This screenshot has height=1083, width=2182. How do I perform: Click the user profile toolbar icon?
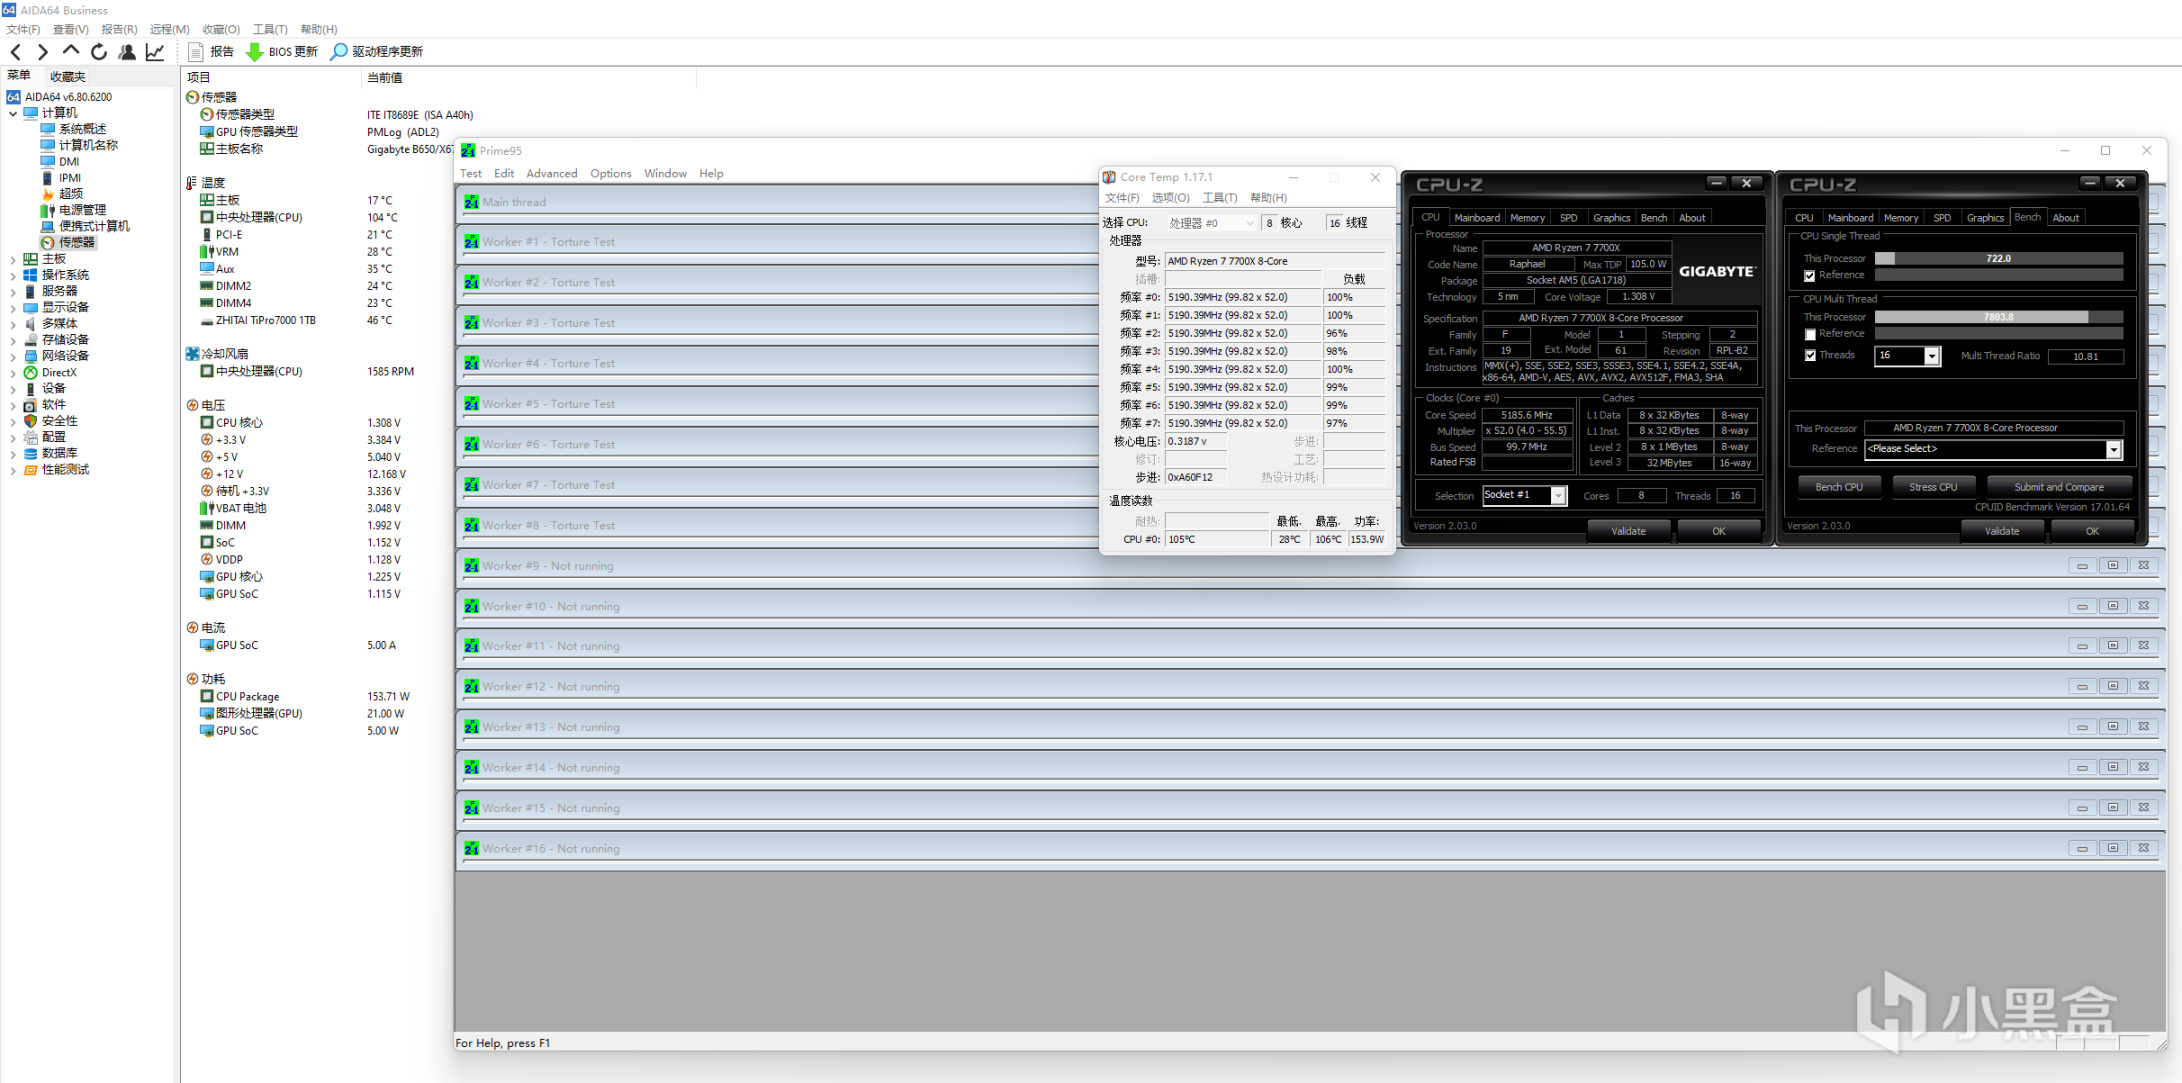(127, 52)
